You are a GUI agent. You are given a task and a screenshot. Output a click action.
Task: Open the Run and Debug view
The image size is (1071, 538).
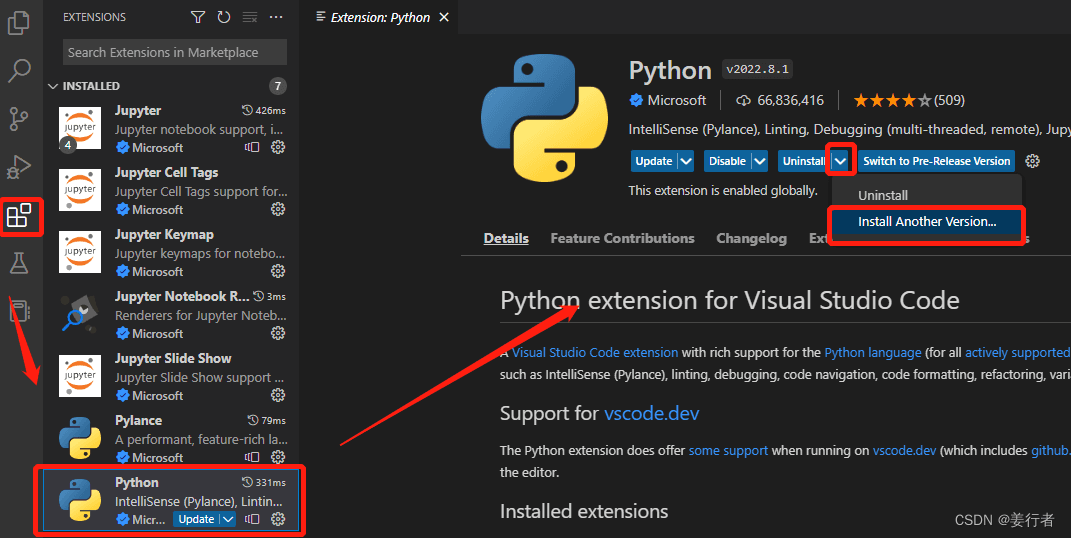(18, 167)
